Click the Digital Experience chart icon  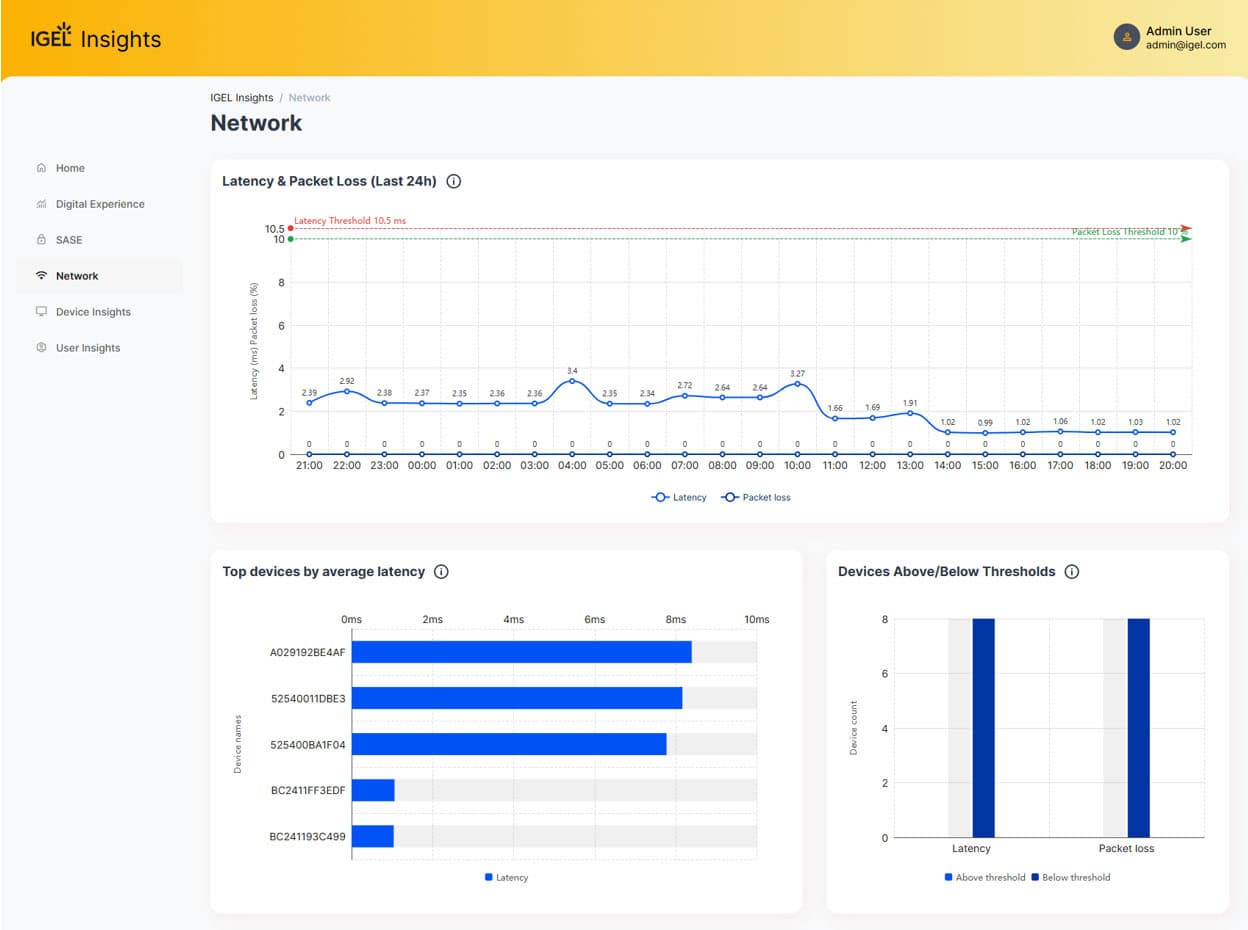tap(41, 204)
